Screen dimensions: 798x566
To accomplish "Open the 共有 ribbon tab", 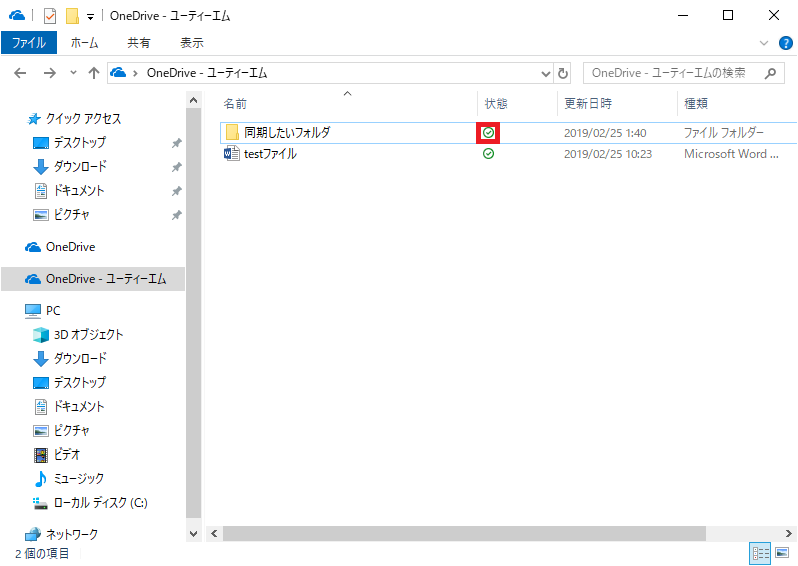I will pyautogui.click(x=138, y=43).
